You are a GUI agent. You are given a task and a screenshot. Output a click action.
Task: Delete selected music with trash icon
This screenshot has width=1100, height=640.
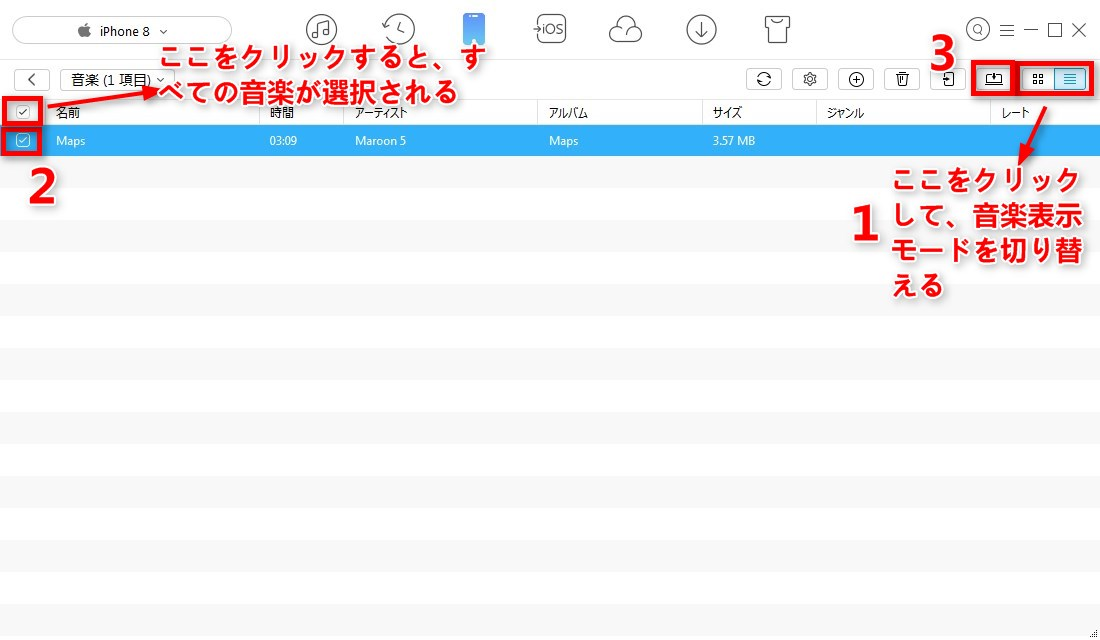902,79
